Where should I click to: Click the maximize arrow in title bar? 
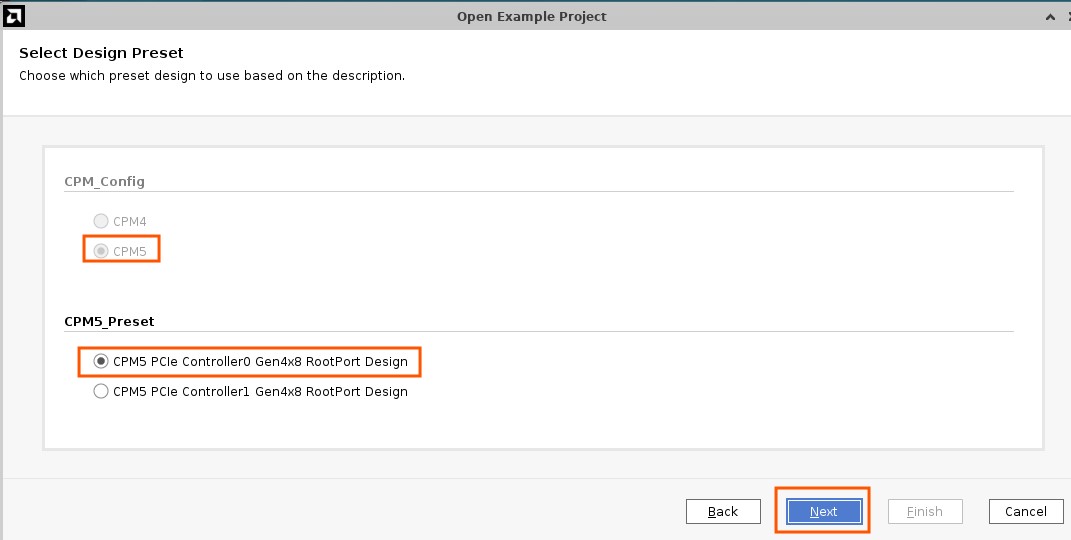pos(1049,16)
